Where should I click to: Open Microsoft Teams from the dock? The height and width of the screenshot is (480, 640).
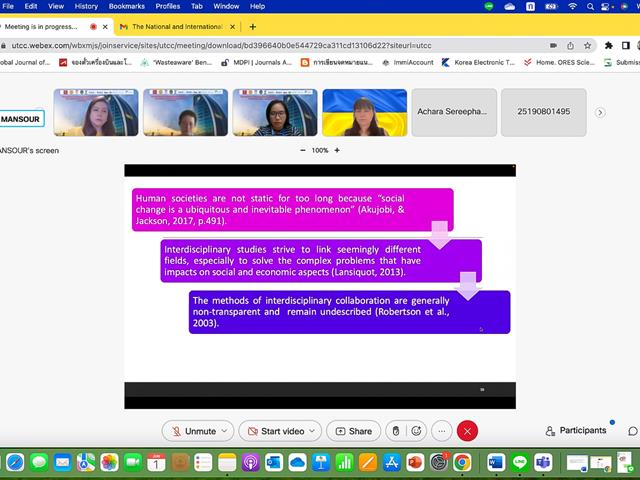click(x=543, y=462)
